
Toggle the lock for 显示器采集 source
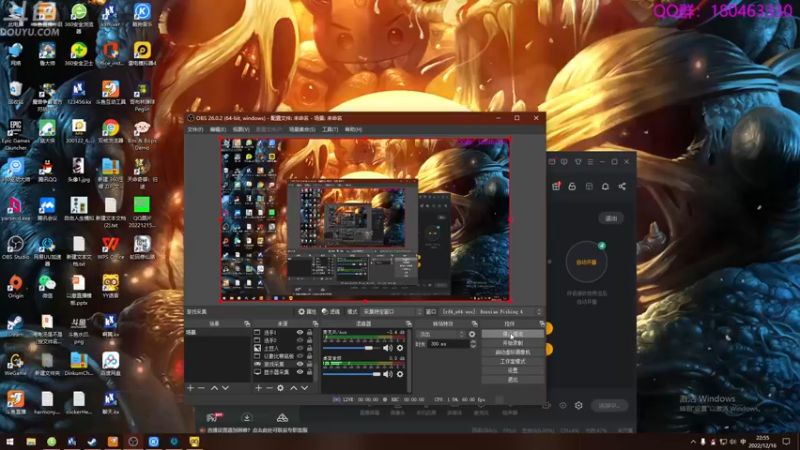coord(309,372)
